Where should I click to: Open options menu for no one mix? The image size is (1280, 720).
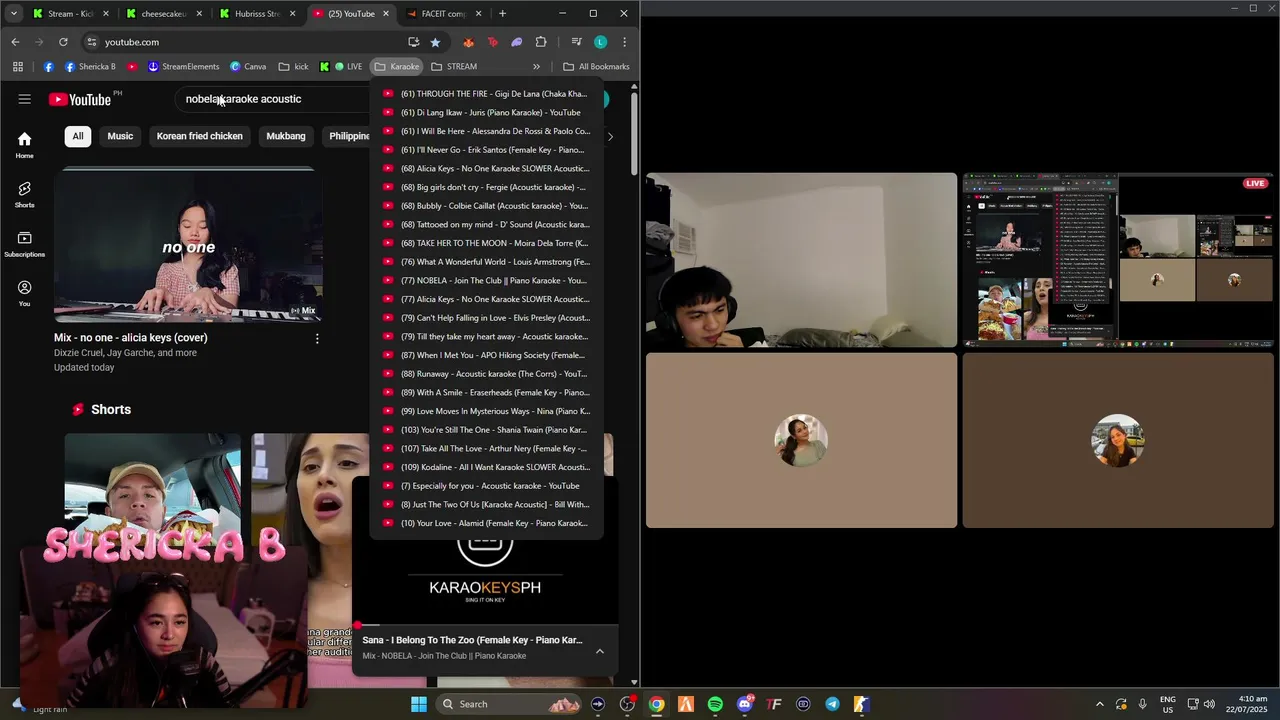(x=317, y=339)
